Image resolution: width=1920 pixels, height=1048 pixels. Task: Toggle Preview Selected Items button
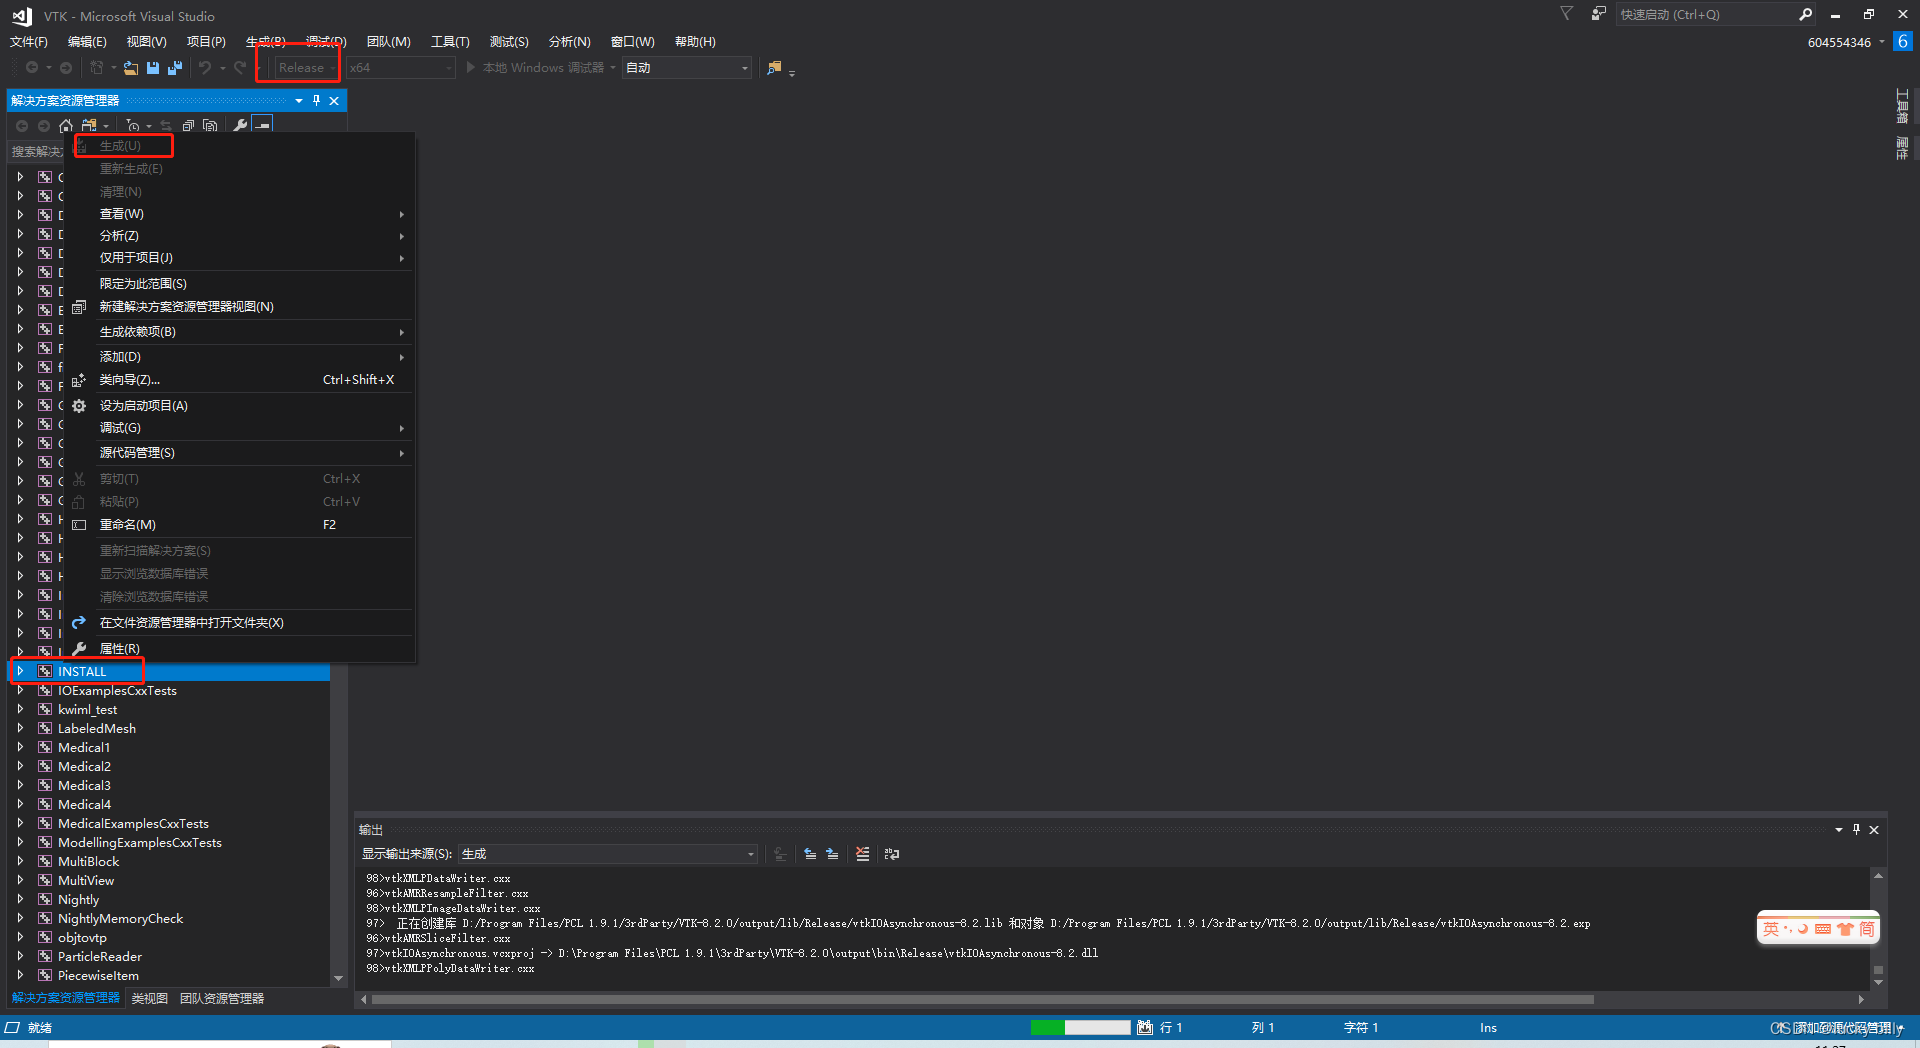[262, 126]
